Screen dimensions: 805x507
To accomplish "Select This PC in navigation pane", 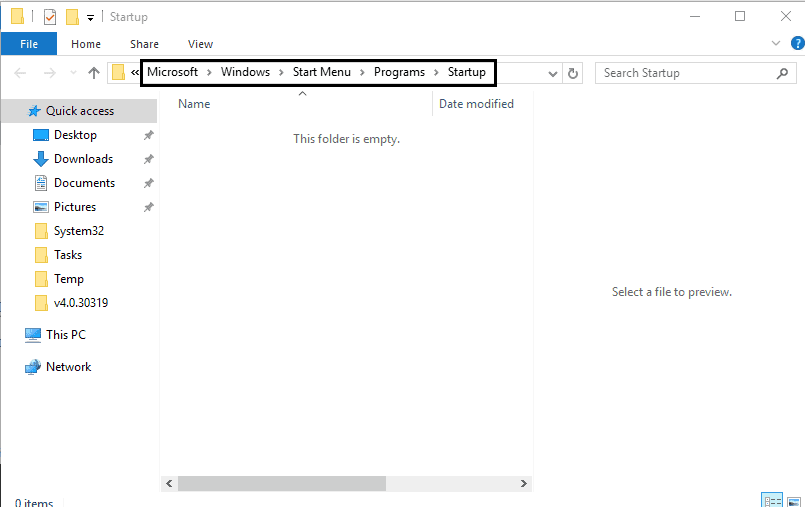I will (66, 335).
